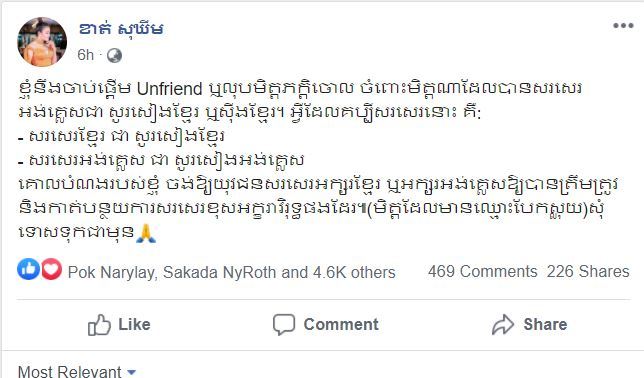Click the public globe privacy icon
Screen dimensions: 644x378
coord(114,55)
